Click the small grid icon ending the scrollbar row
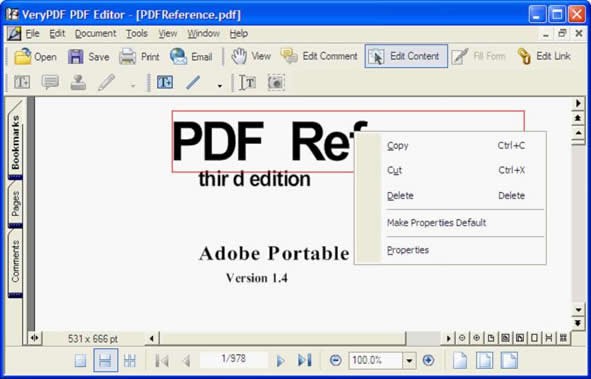Image resolution: width=591 pixels, height=379 pixels. (x=563, y=338)
